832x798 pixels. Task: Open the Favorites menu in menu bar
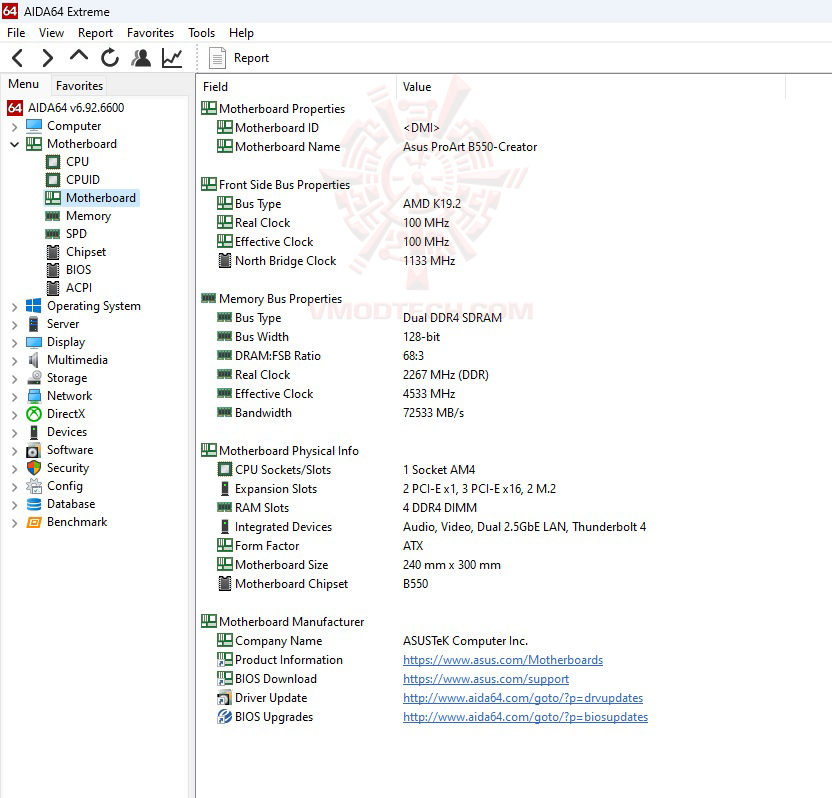(150, 33)
